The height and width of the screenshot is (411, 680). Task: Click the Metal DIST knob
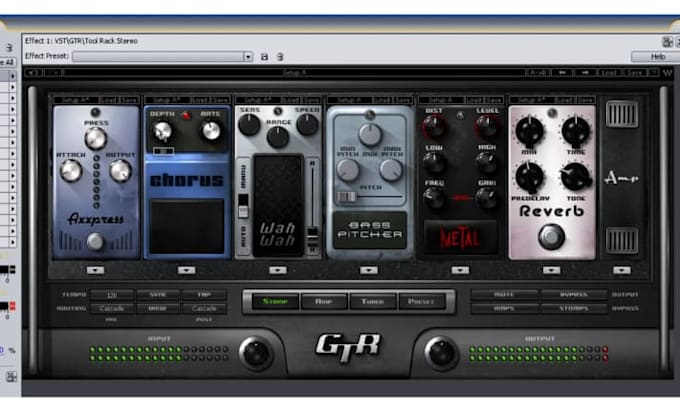[434, 127]
